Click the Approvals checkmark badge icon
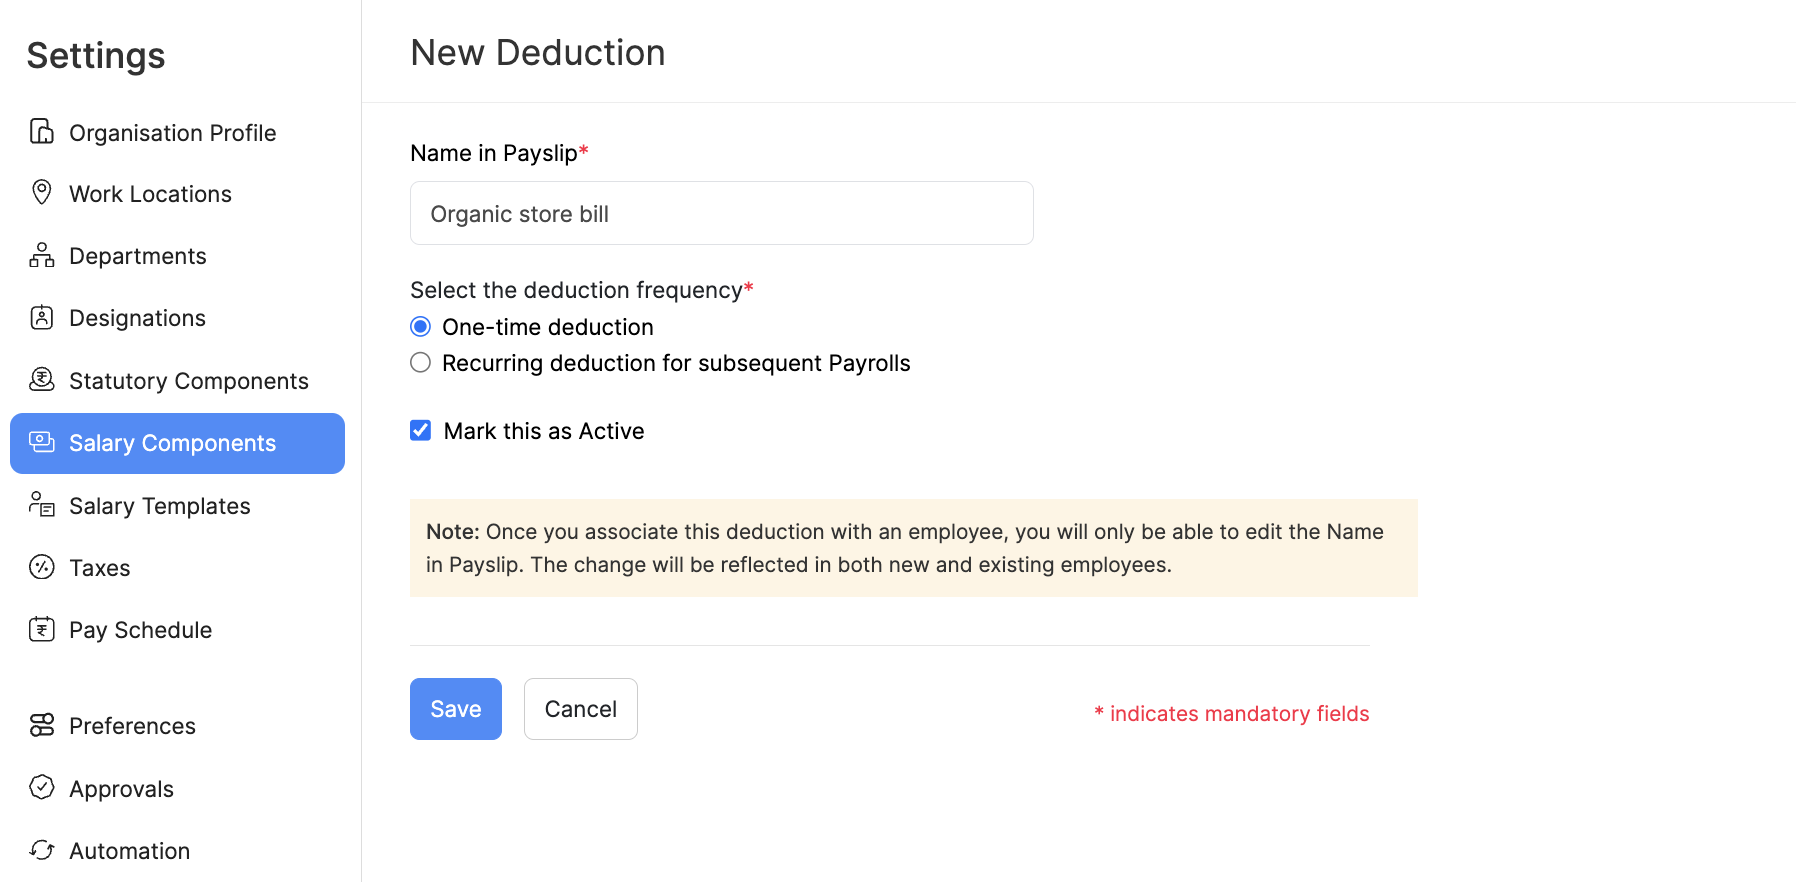The image size is (1796, 882). (41, 788)
